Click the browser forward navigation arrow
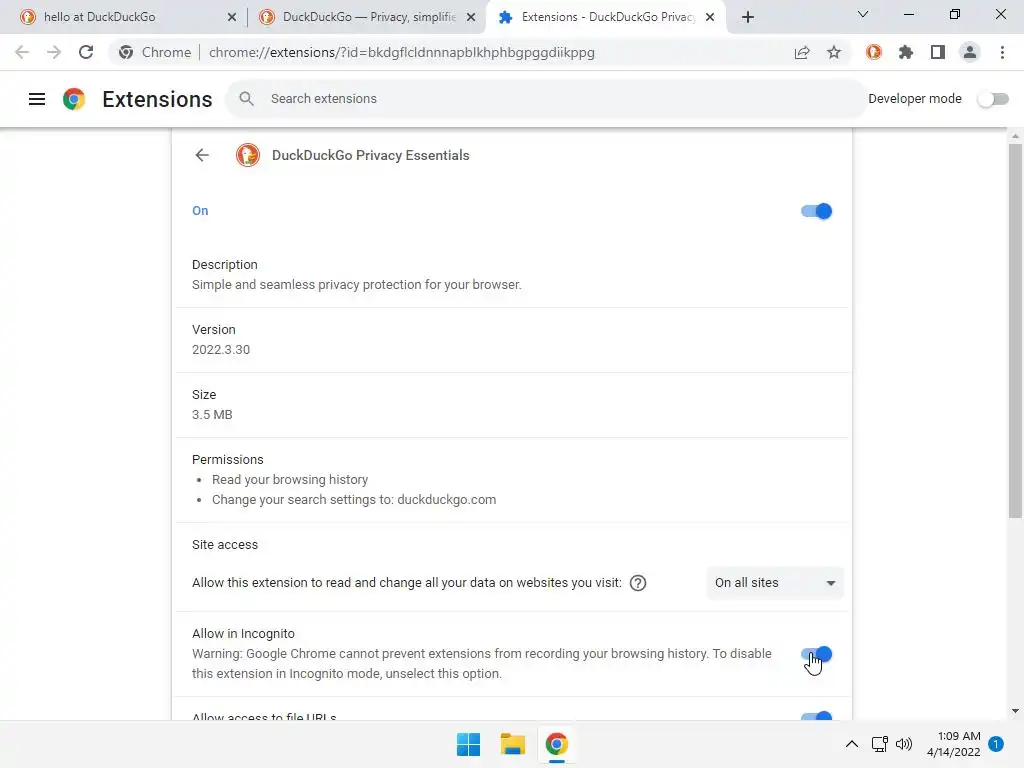This screenshot has width=1024, height=768. [54, 52]
